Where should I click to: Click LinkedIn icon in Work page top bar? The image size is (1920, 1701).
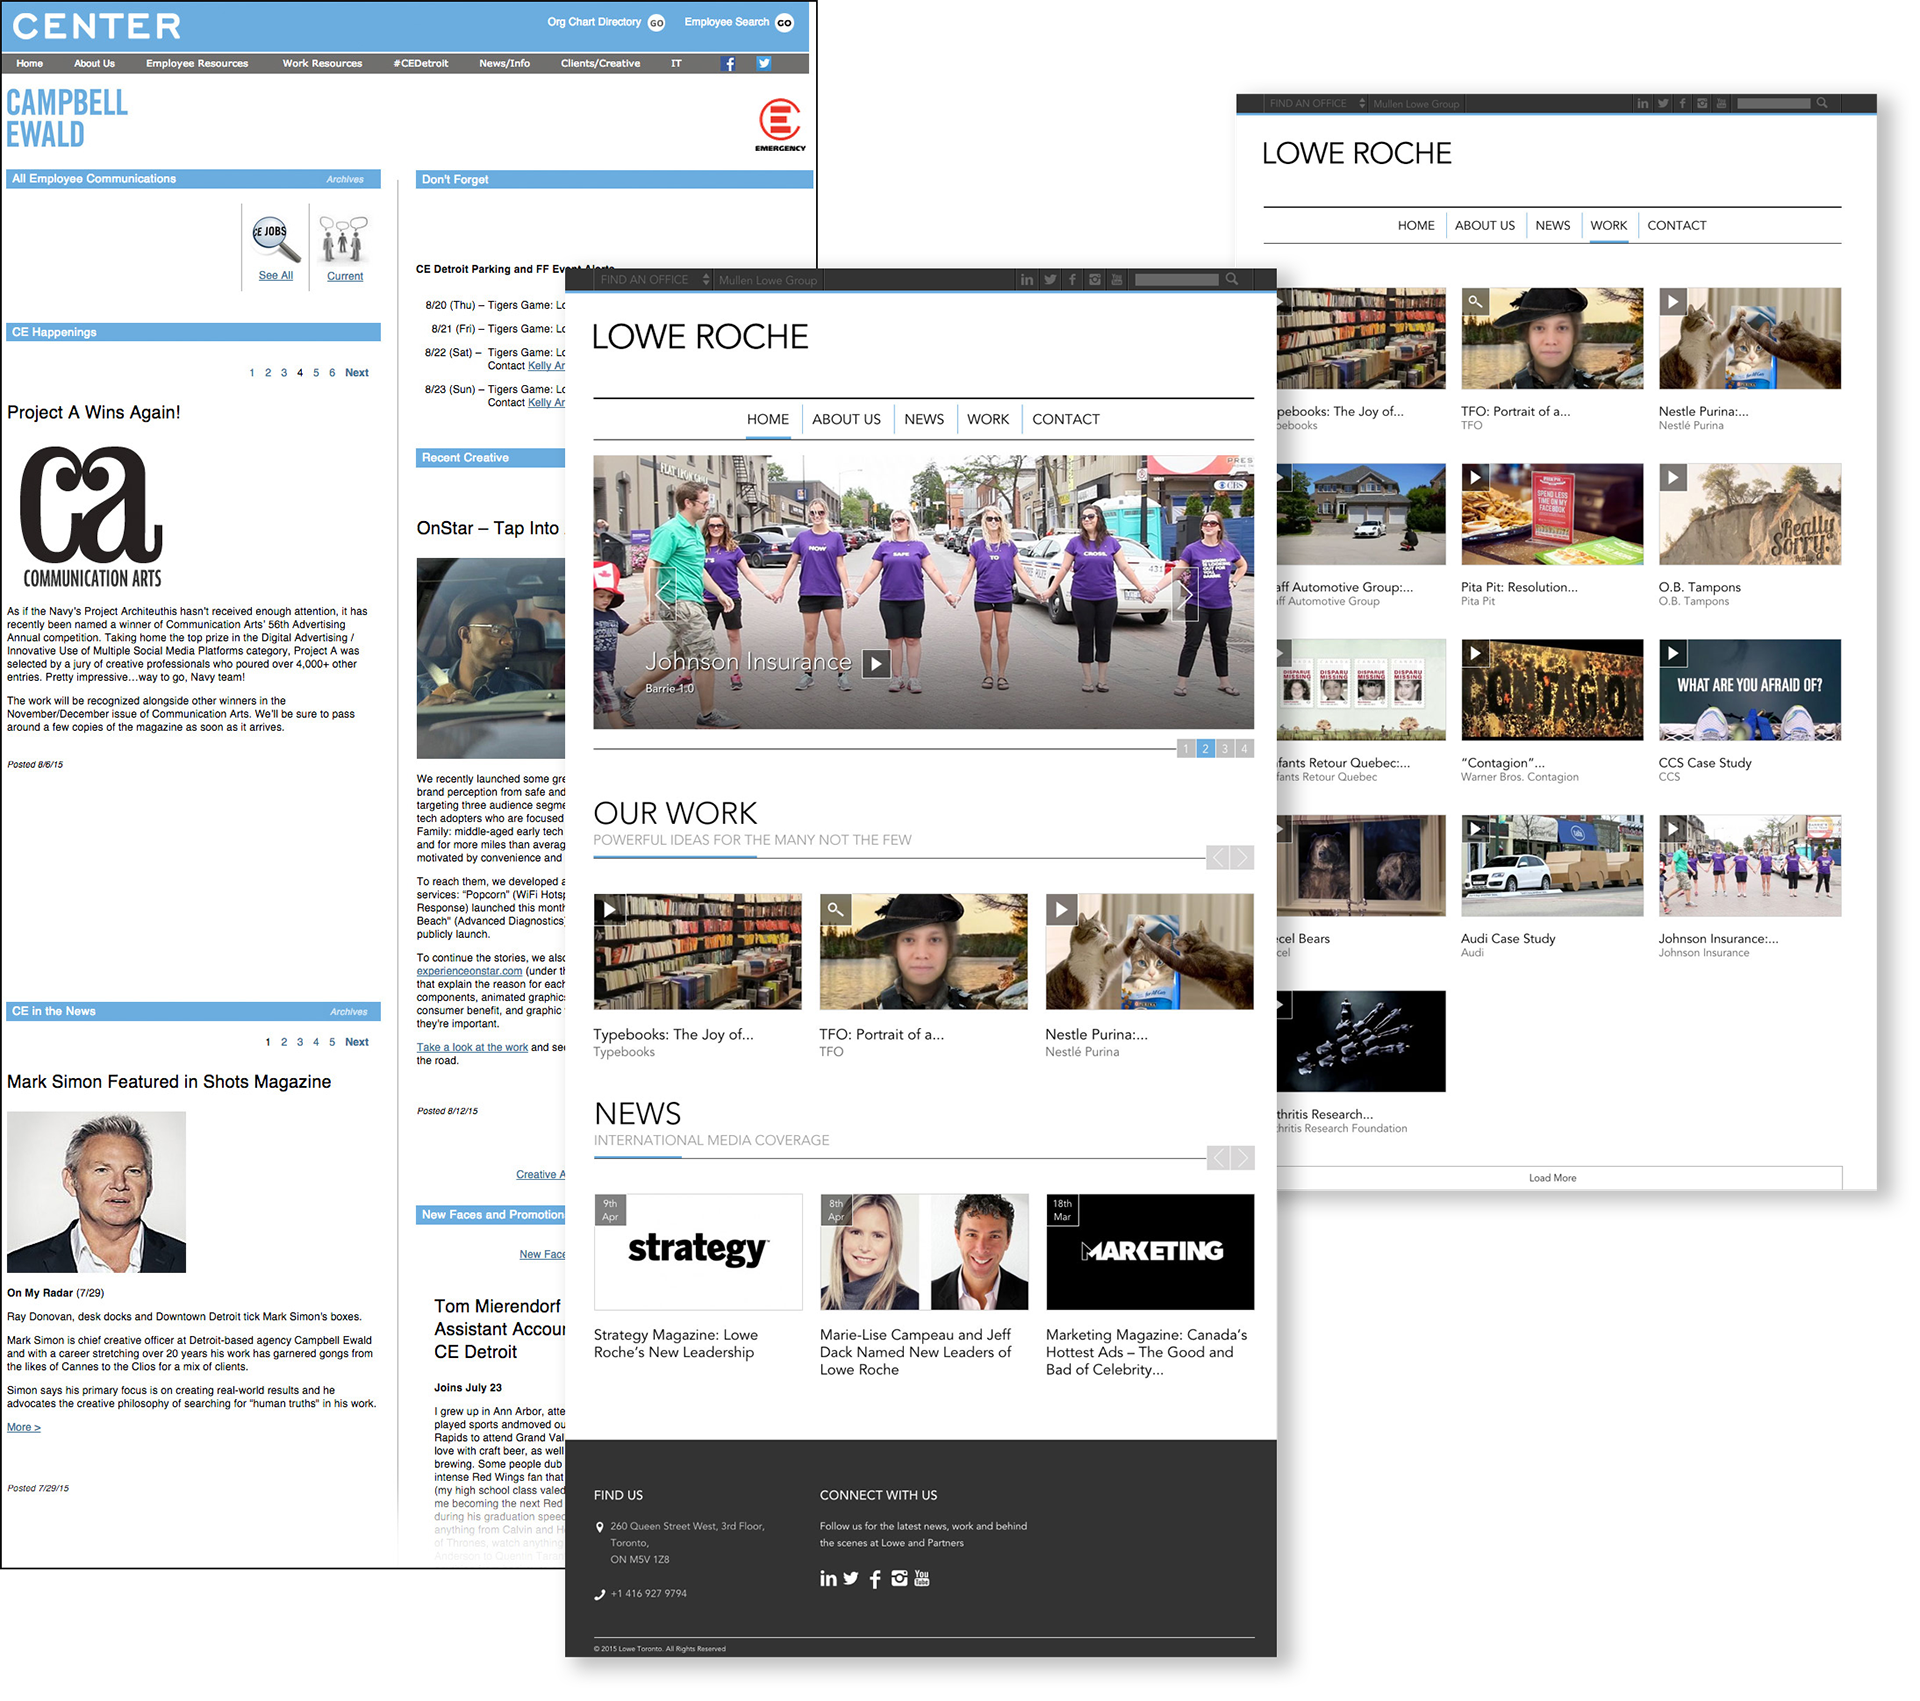click(1642, 103)
